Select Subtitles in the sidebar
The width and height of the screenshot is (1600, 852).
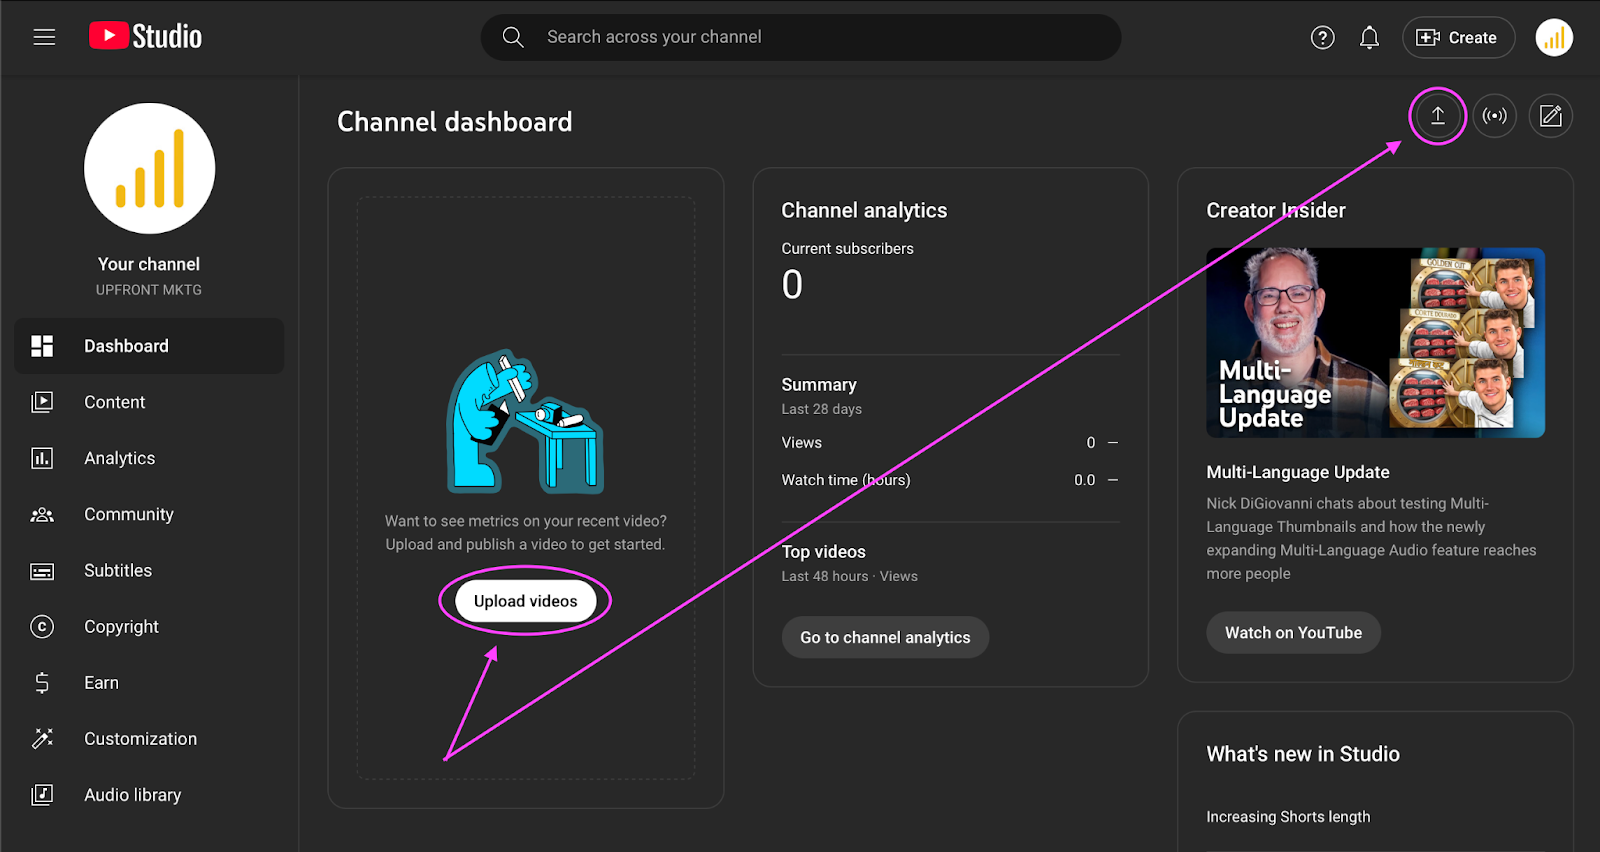[x=149, y=571]
